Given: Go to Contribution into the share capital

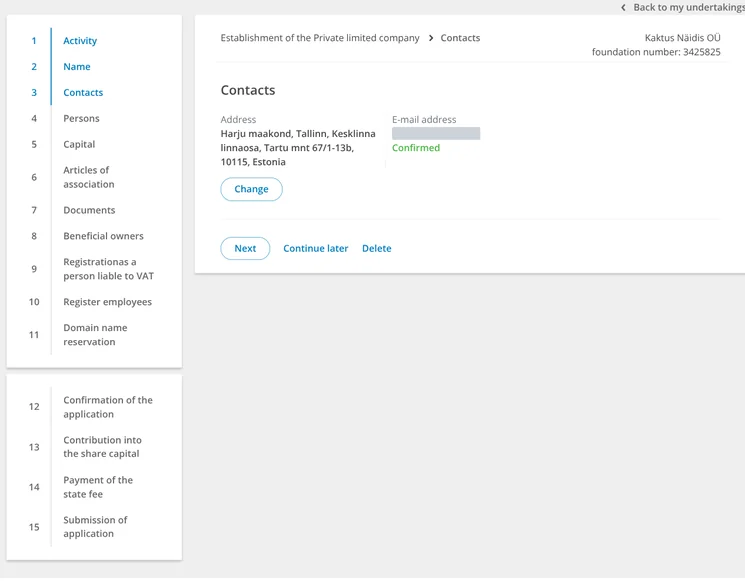Looking at the screenshot, I should [x=102, y=447].
